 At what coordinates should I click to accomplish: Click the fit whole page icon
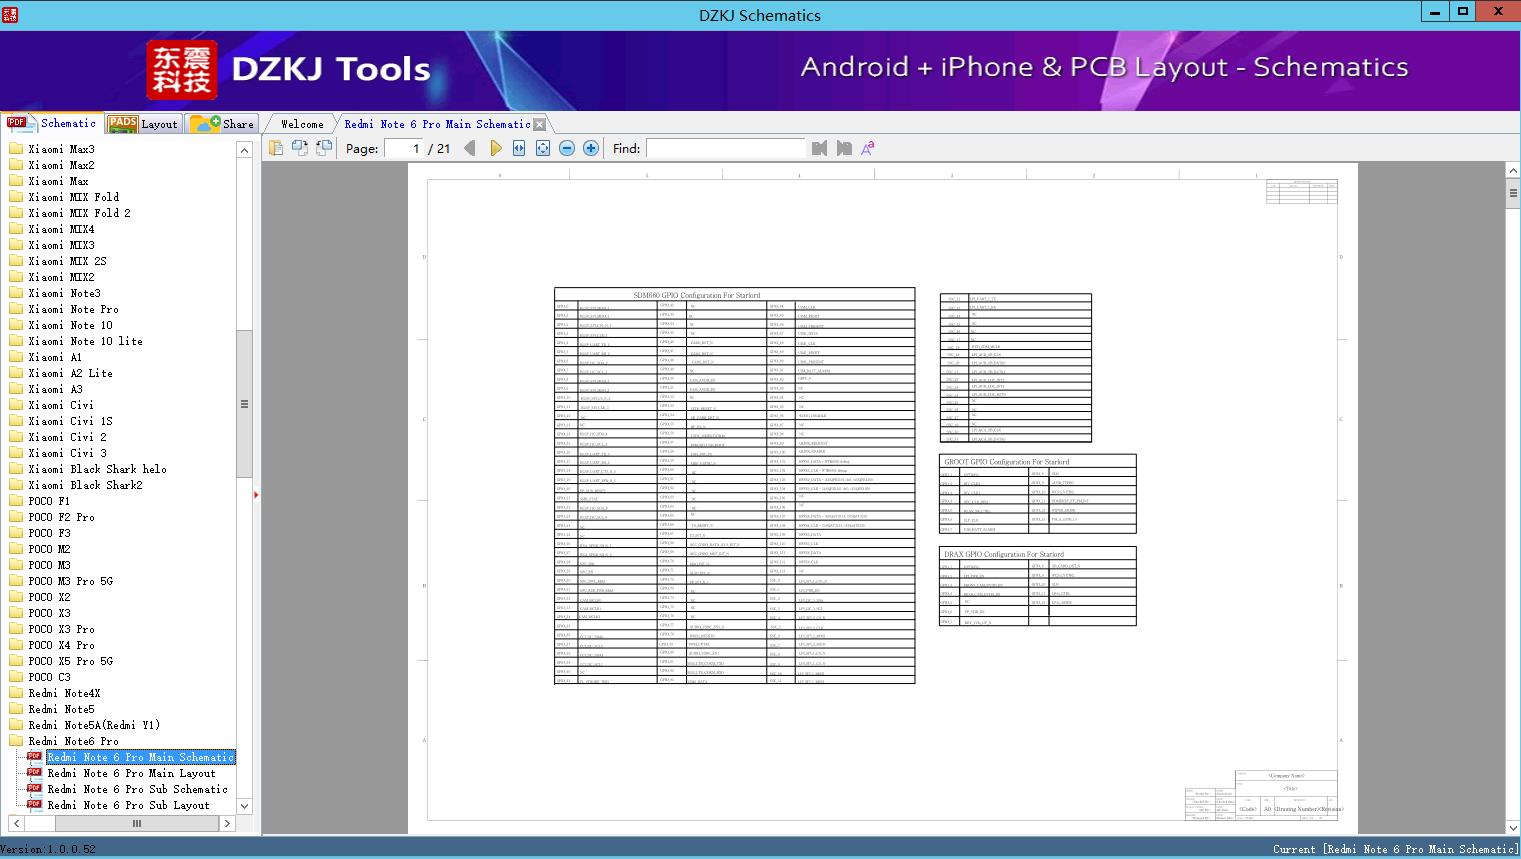(543, 148)
